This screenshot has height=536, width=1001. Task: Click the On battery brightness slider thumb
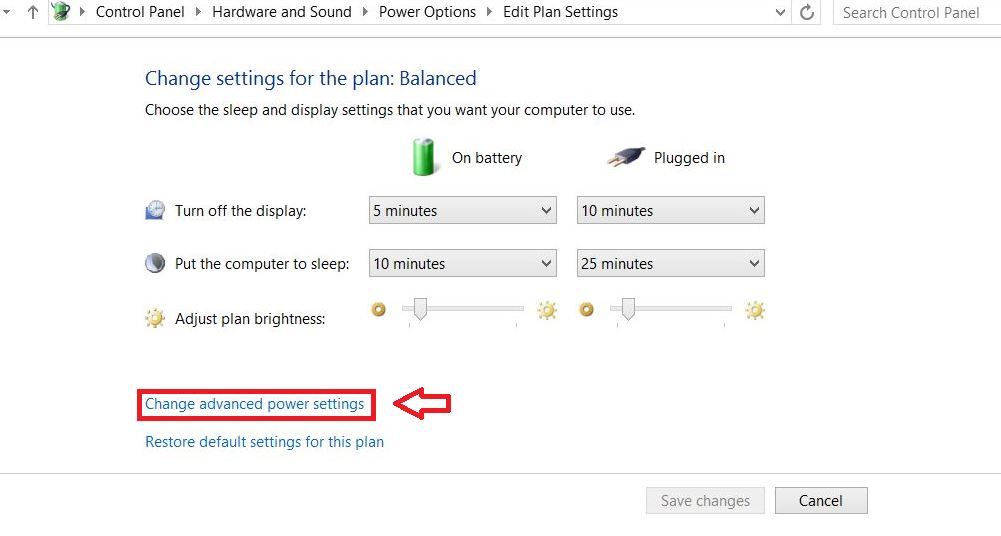421,310
